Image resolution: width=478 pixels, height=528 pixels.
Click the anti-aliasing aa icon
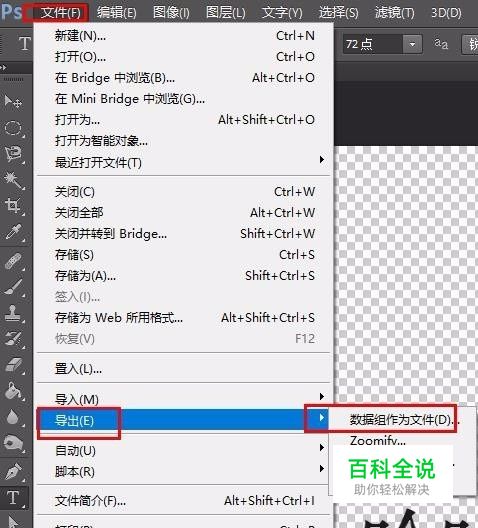click(x=441, y=44)
